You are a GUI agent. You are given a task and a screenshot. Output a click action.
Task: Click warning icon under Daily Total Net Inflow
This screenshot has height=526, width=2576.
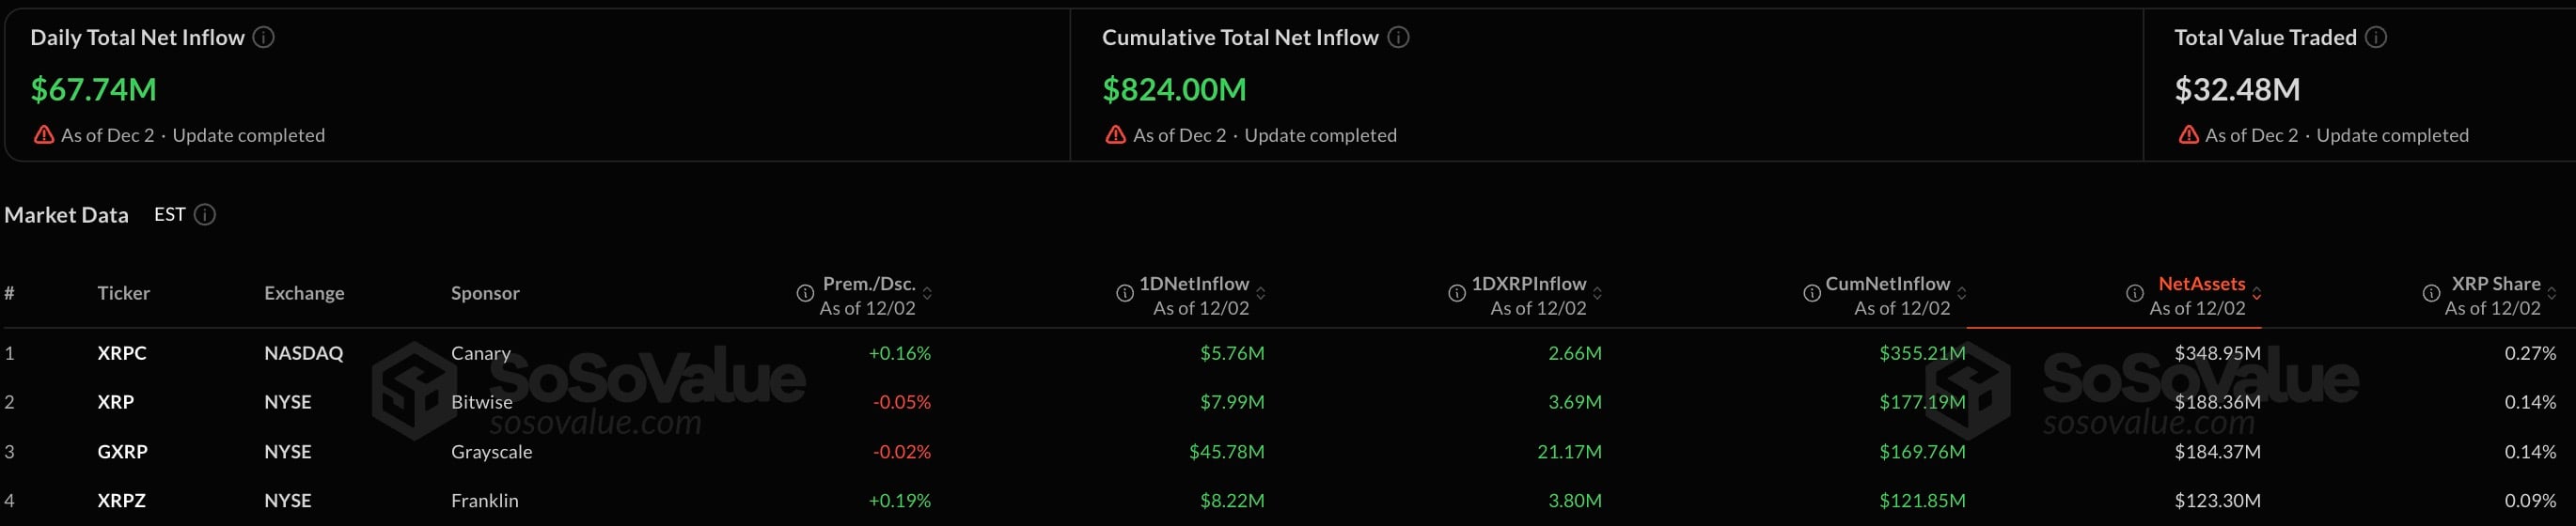(44, 135)
